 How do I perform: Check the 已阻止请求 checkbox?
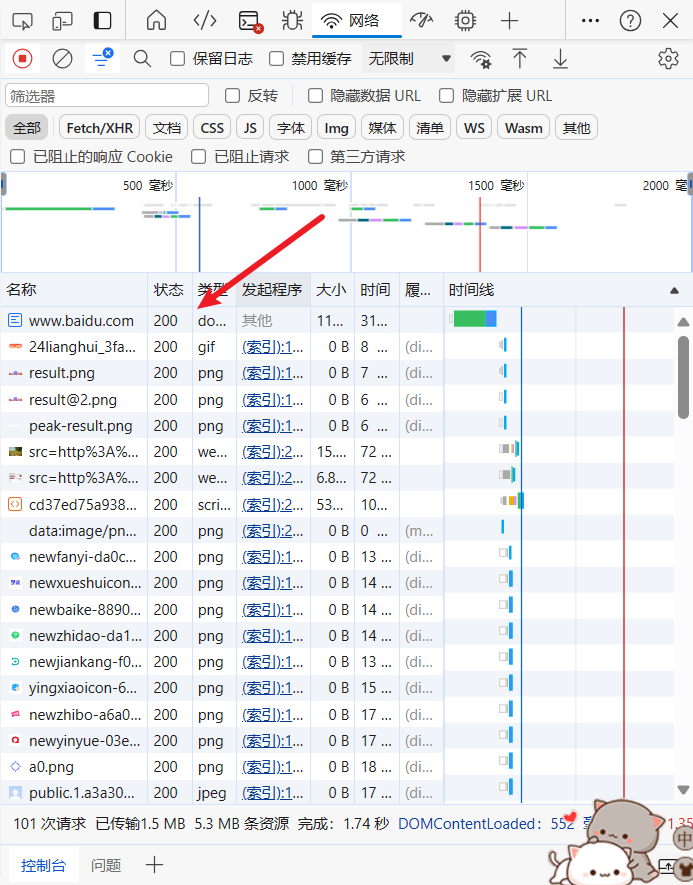tap(199, 156)
